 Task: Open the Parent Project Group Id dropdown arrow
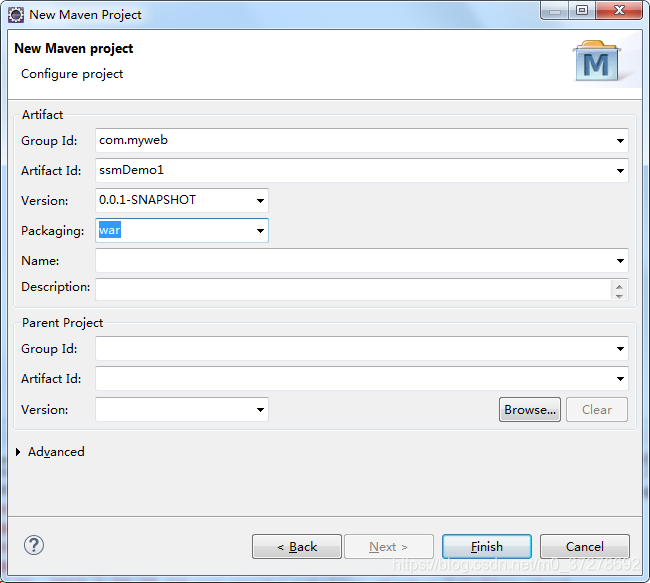(620, 349)
